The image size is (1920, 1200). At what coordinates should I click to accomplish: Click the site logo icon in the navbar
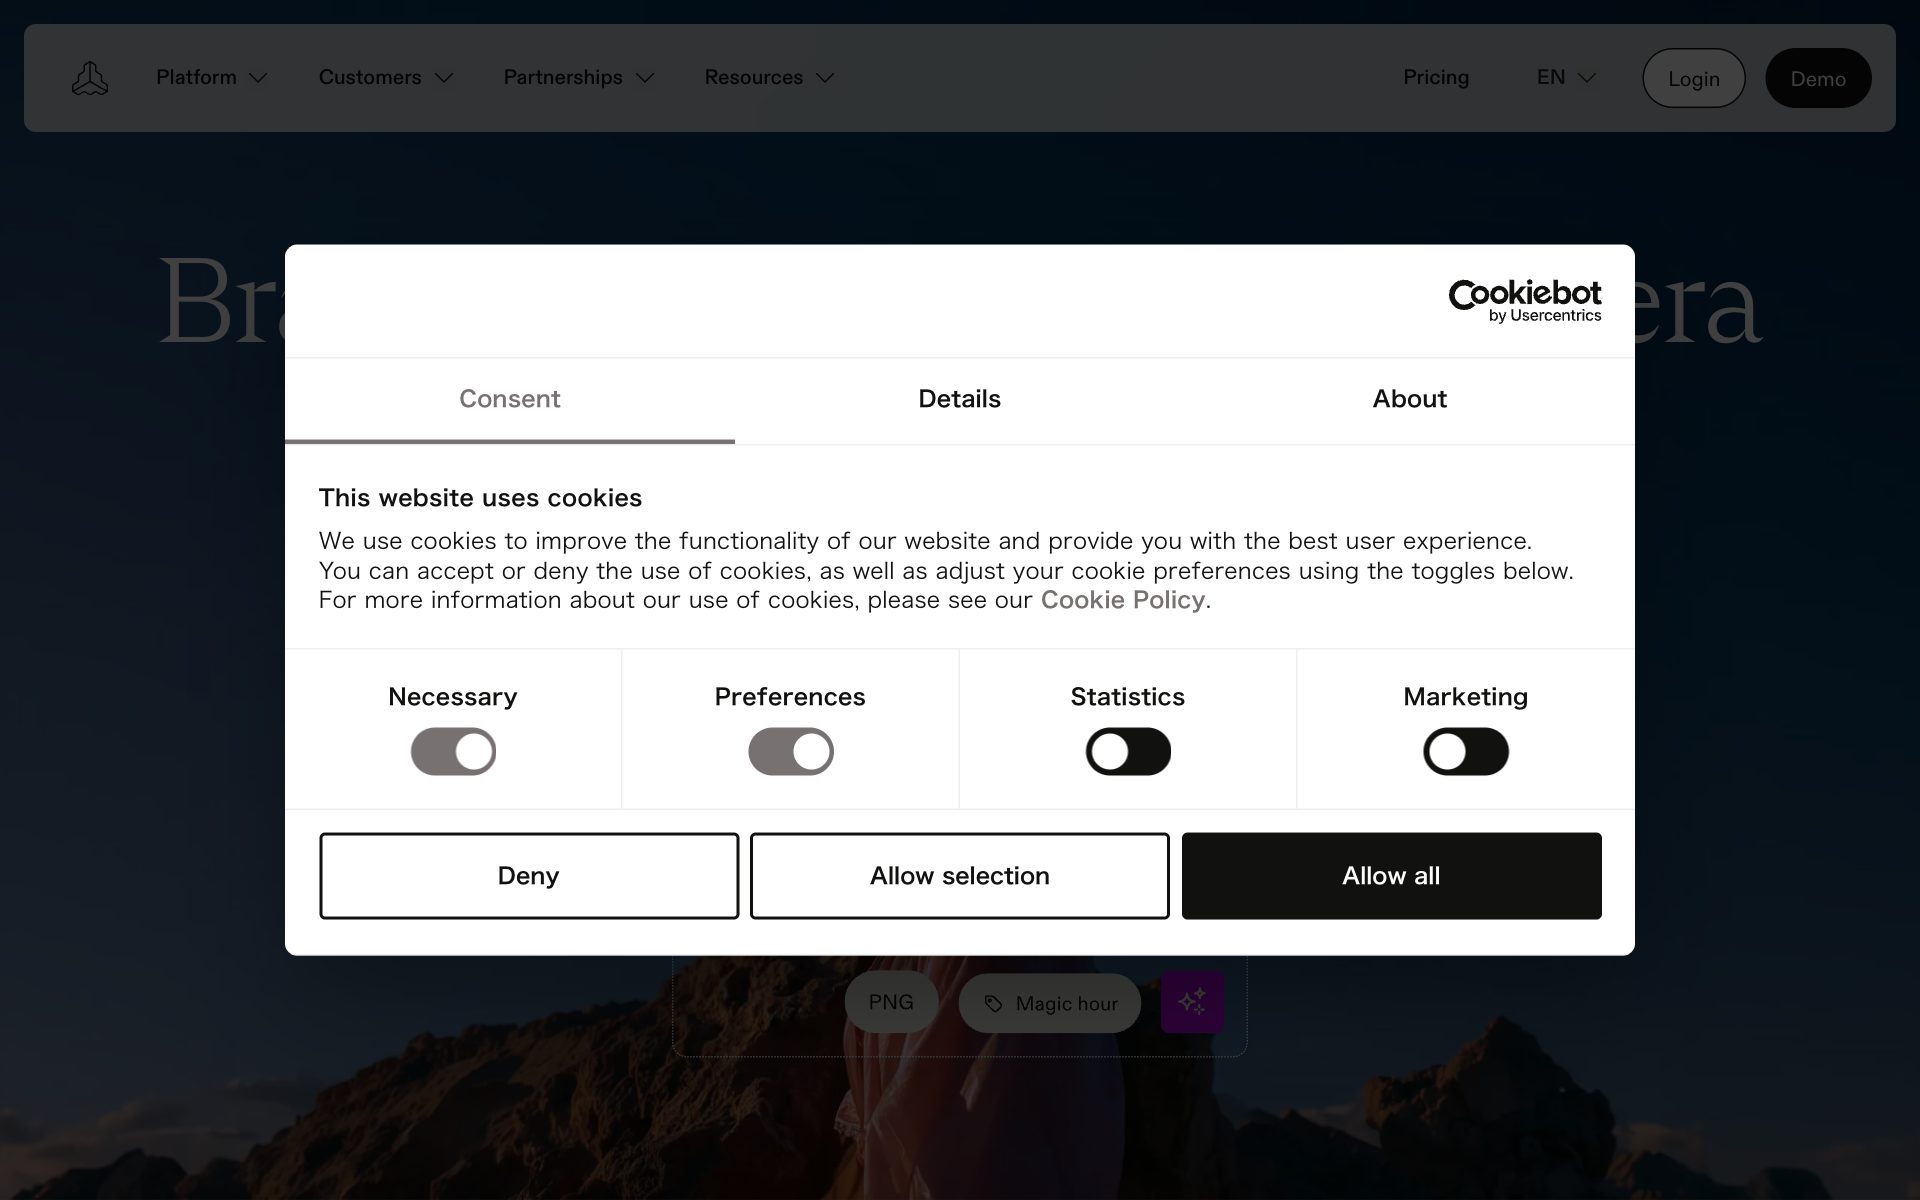(x=90, y=78)
